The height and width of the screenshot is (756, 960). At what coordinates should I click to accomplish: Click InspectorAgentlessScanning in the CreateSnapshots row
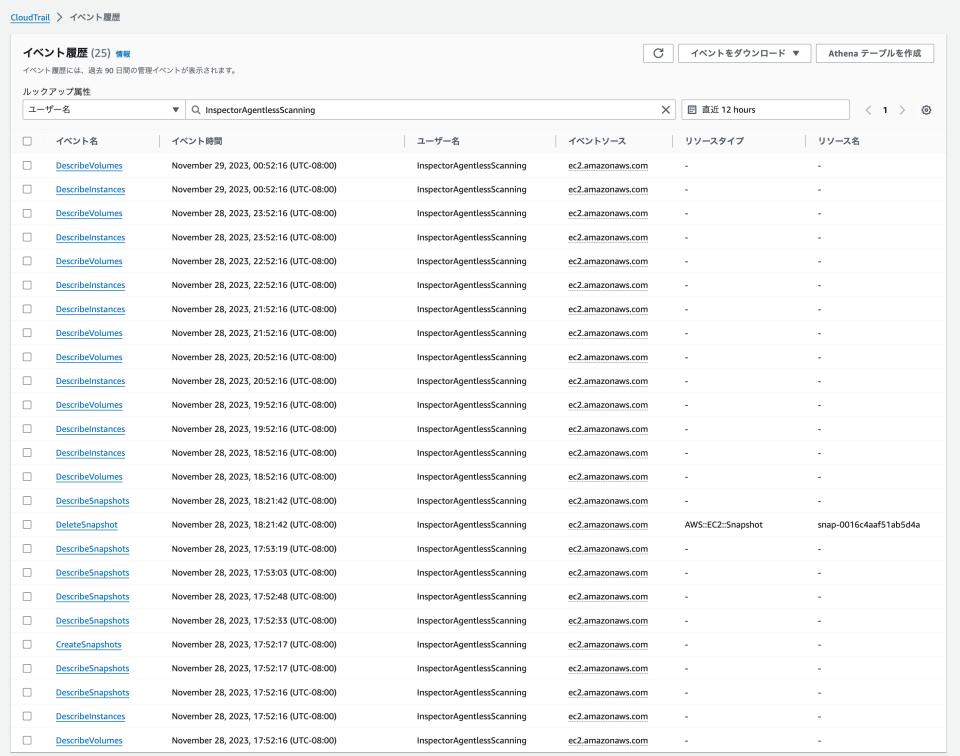tap(471, 644)
